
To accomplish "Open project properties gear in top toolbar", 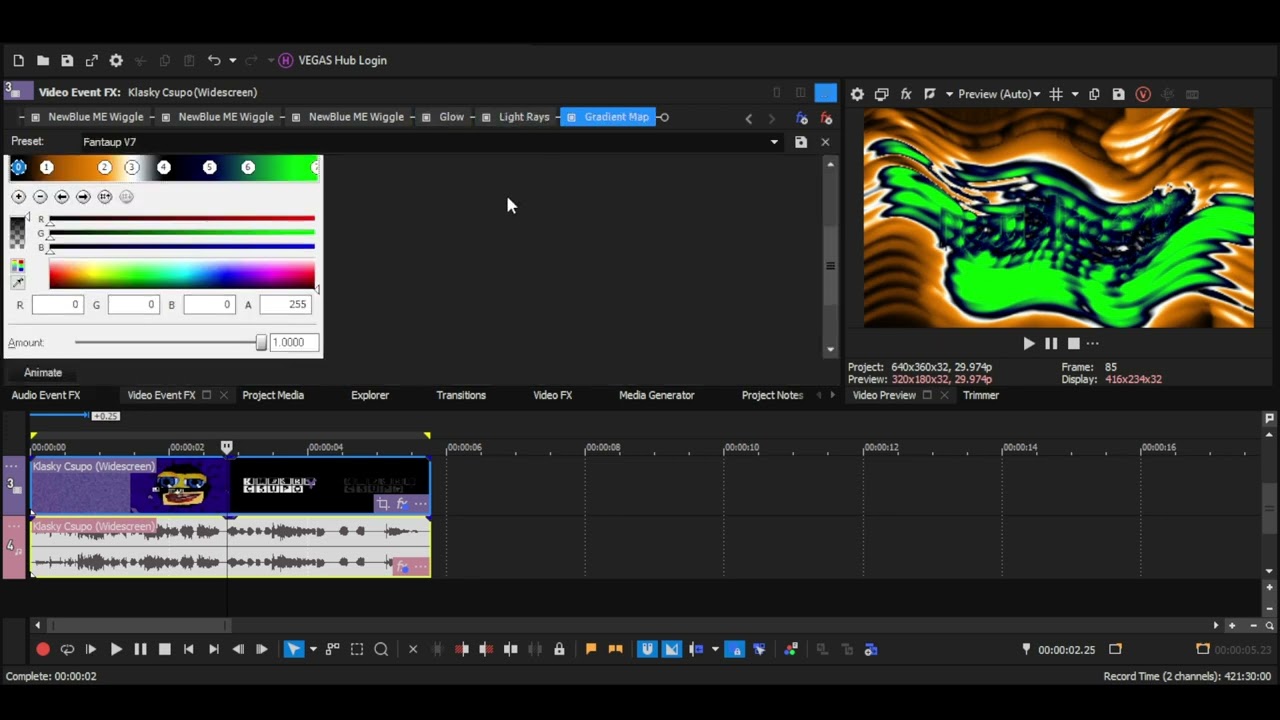I will [x=116, y=61].
